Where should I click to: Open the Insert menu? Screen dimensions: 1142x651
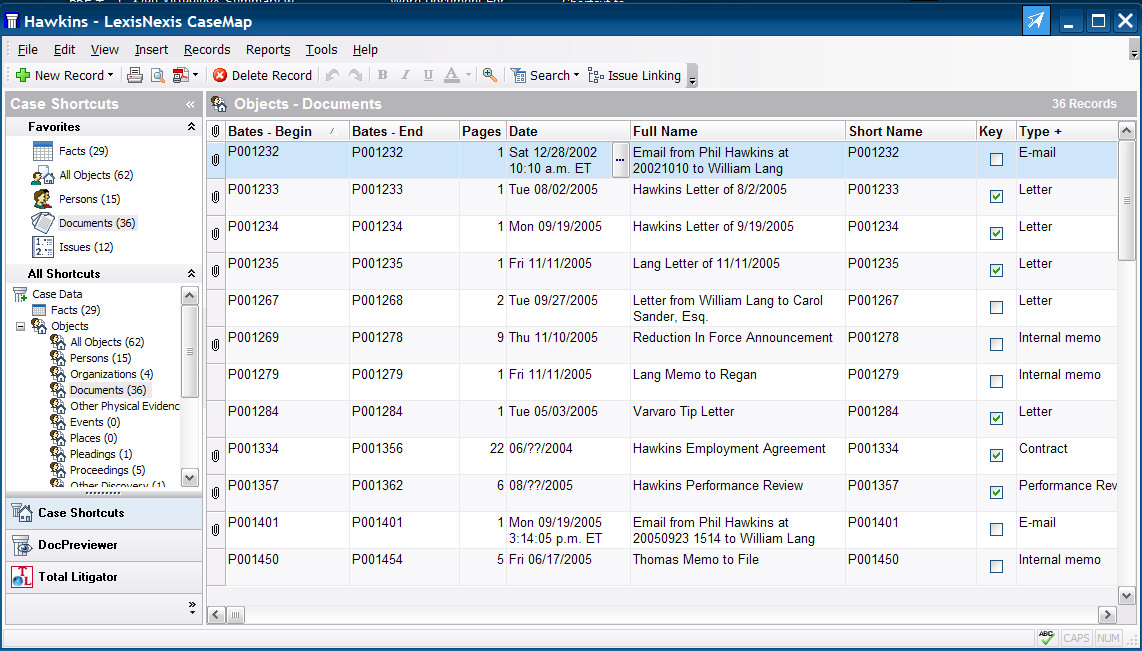click(151, 50)
